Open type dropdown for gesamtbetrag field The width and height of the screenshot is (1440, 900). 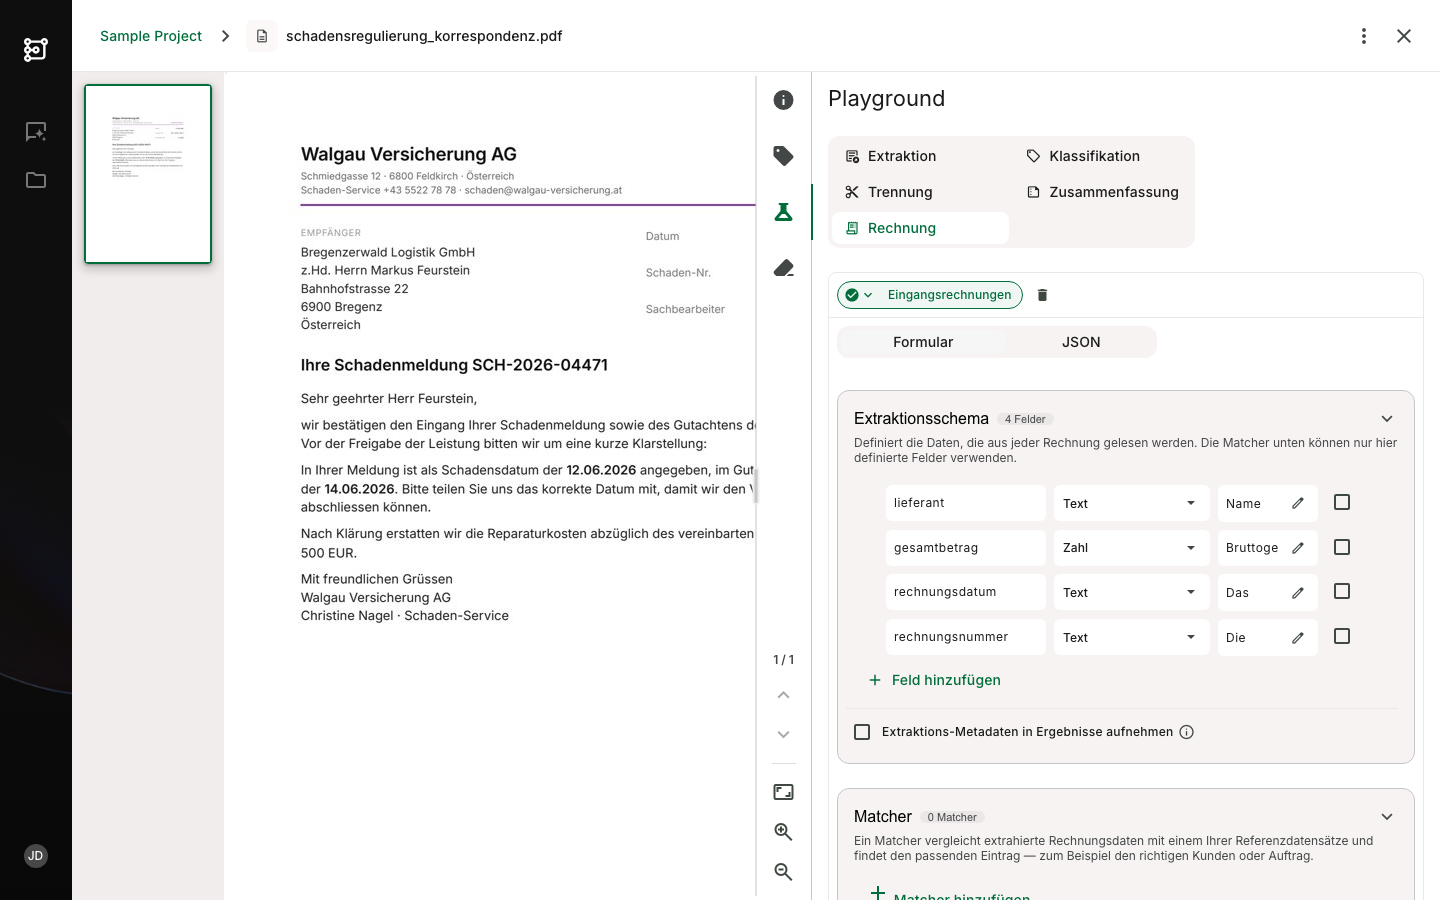tap(1131, 548)
